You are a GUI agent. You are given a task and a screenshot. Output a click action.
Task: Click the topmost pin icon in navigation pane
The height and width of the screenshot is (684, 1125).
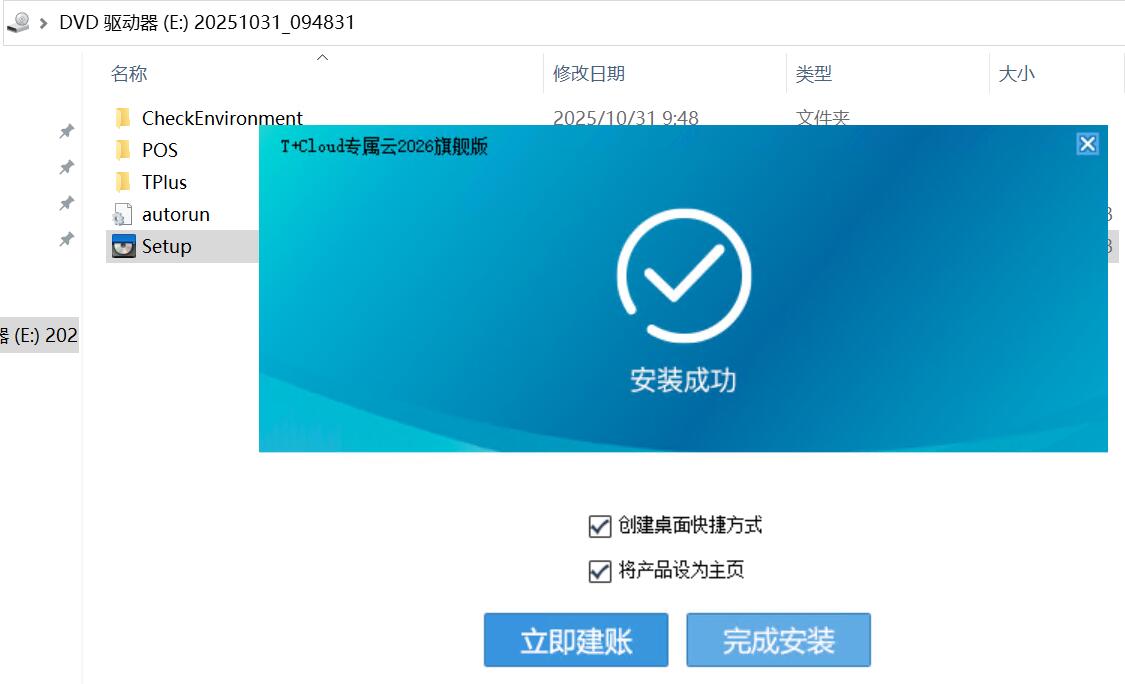click(66, 131)
